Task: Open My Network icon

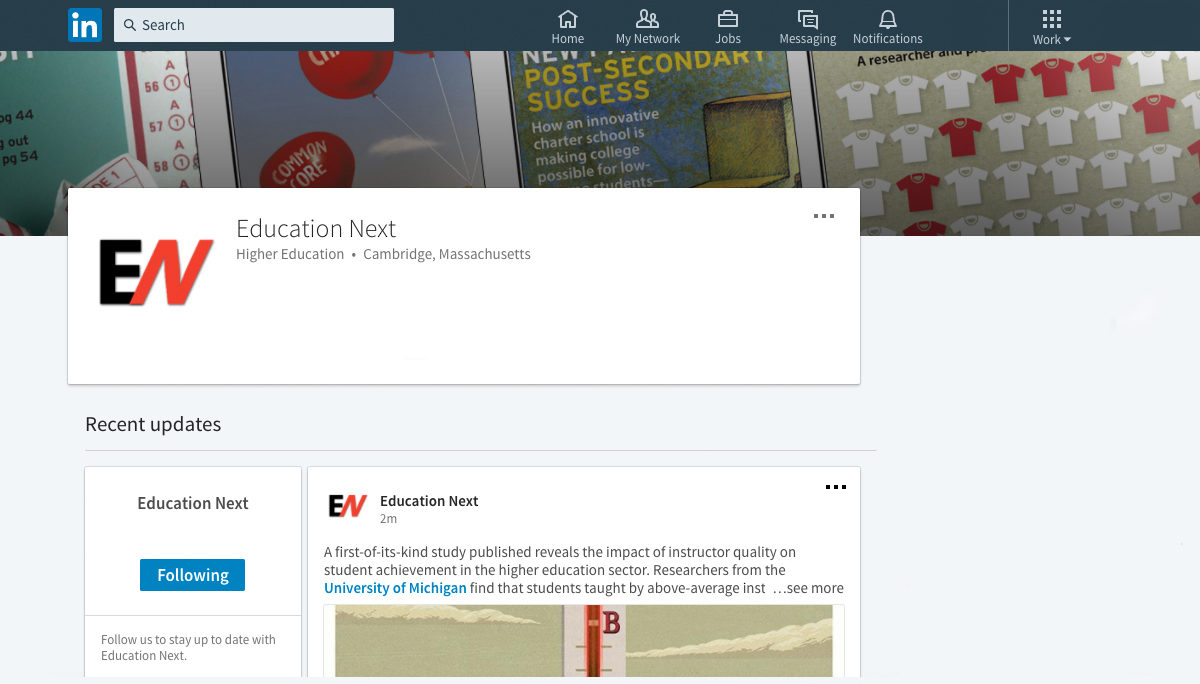Action: 648,19
